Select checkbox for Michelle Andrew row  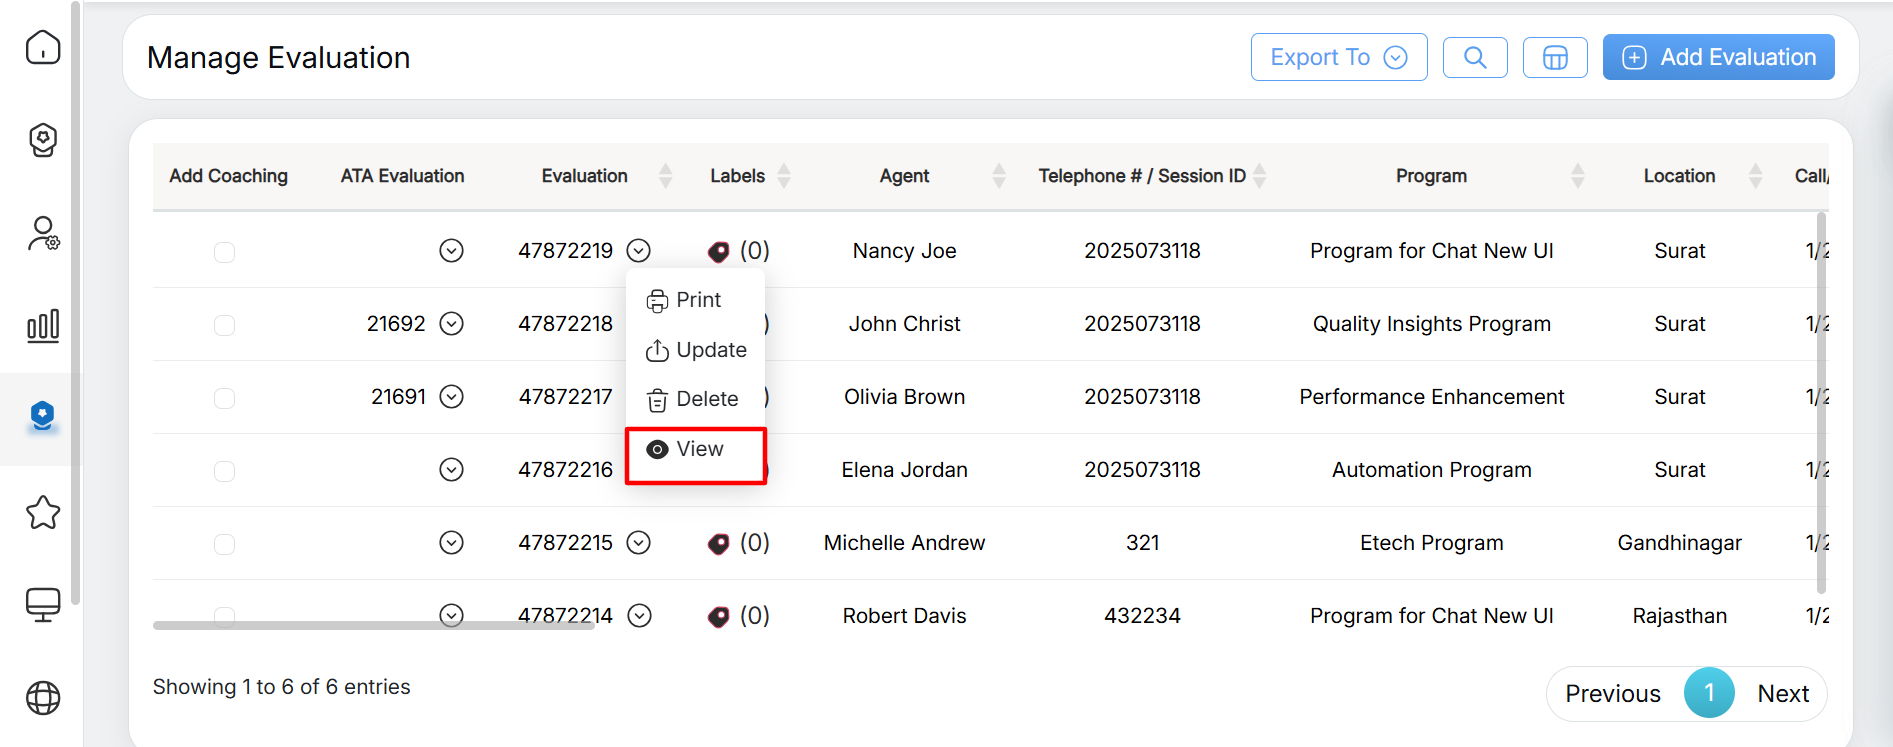tap(224, 544)
